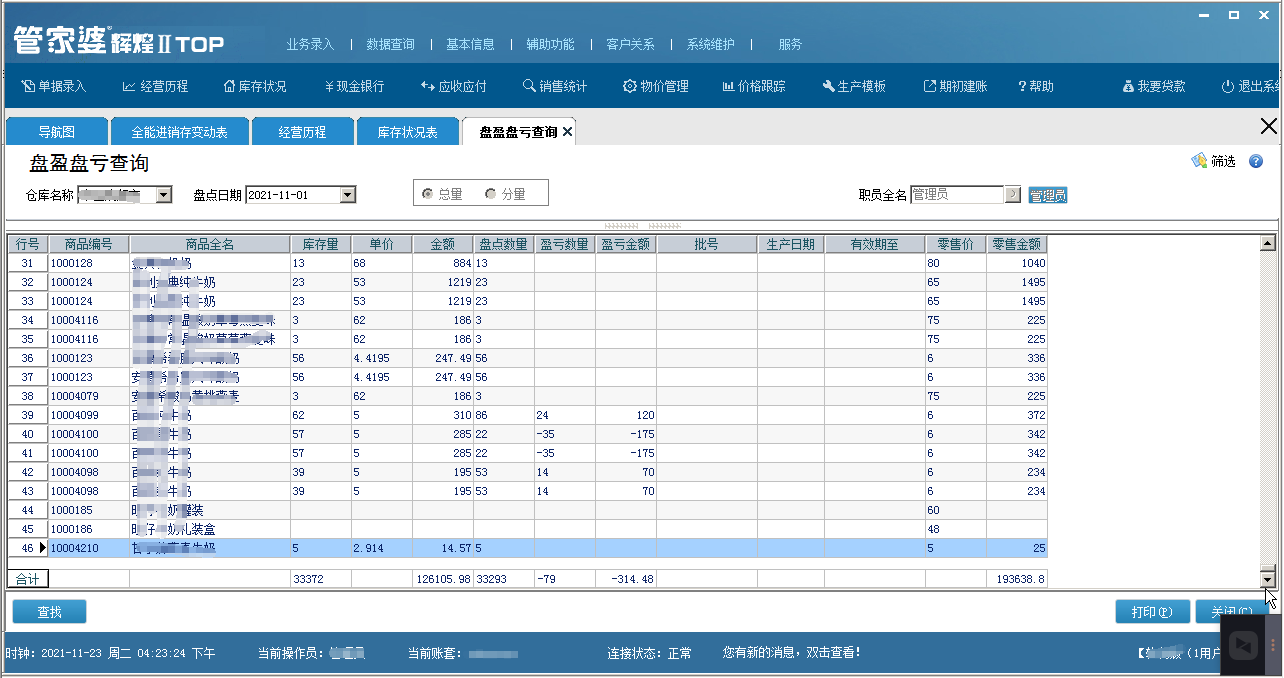Select the 总量 radio button
The image size is (1284, 678).
(x=428, y=194)
